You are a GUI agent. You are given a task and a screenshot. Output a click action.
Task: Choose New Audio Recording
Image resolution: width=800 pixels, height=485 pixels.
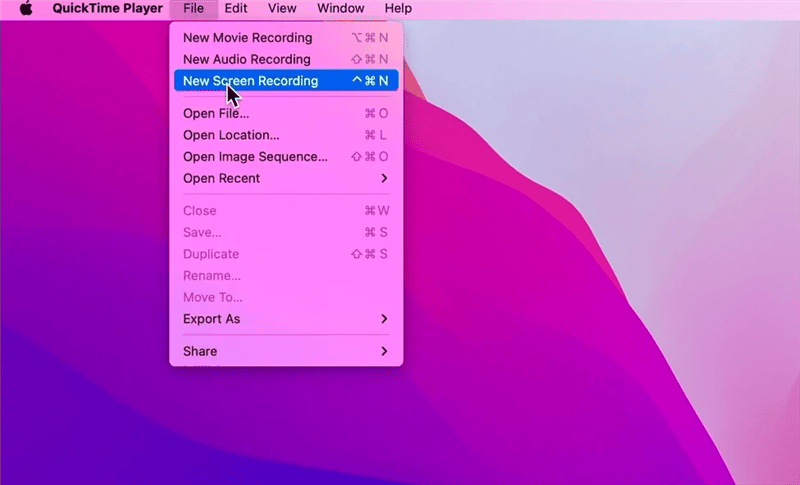(x=246, y=60)
